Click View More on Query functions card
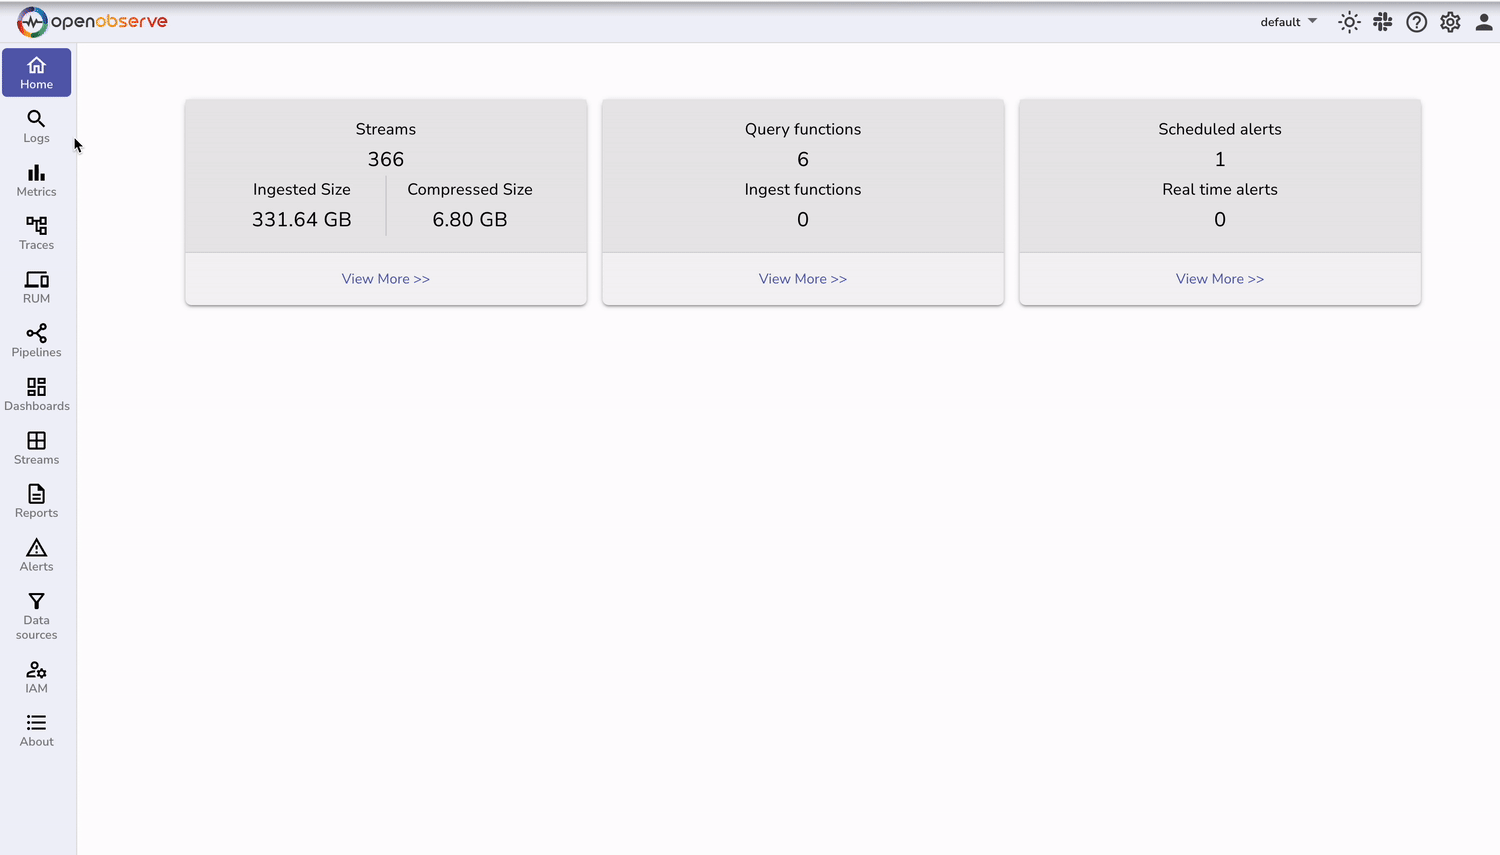This screenshot has height=855, width=1500. click(802, 278)
